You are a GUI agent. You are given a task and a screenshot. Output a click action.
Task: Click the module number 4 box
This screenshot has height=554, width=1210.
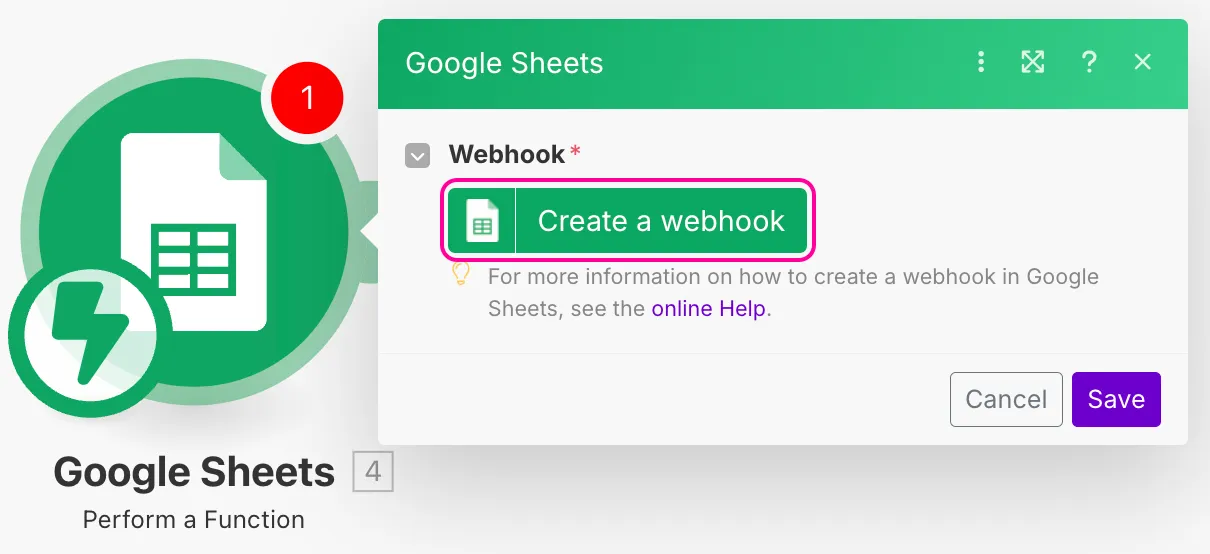click(x=373, y=471)
